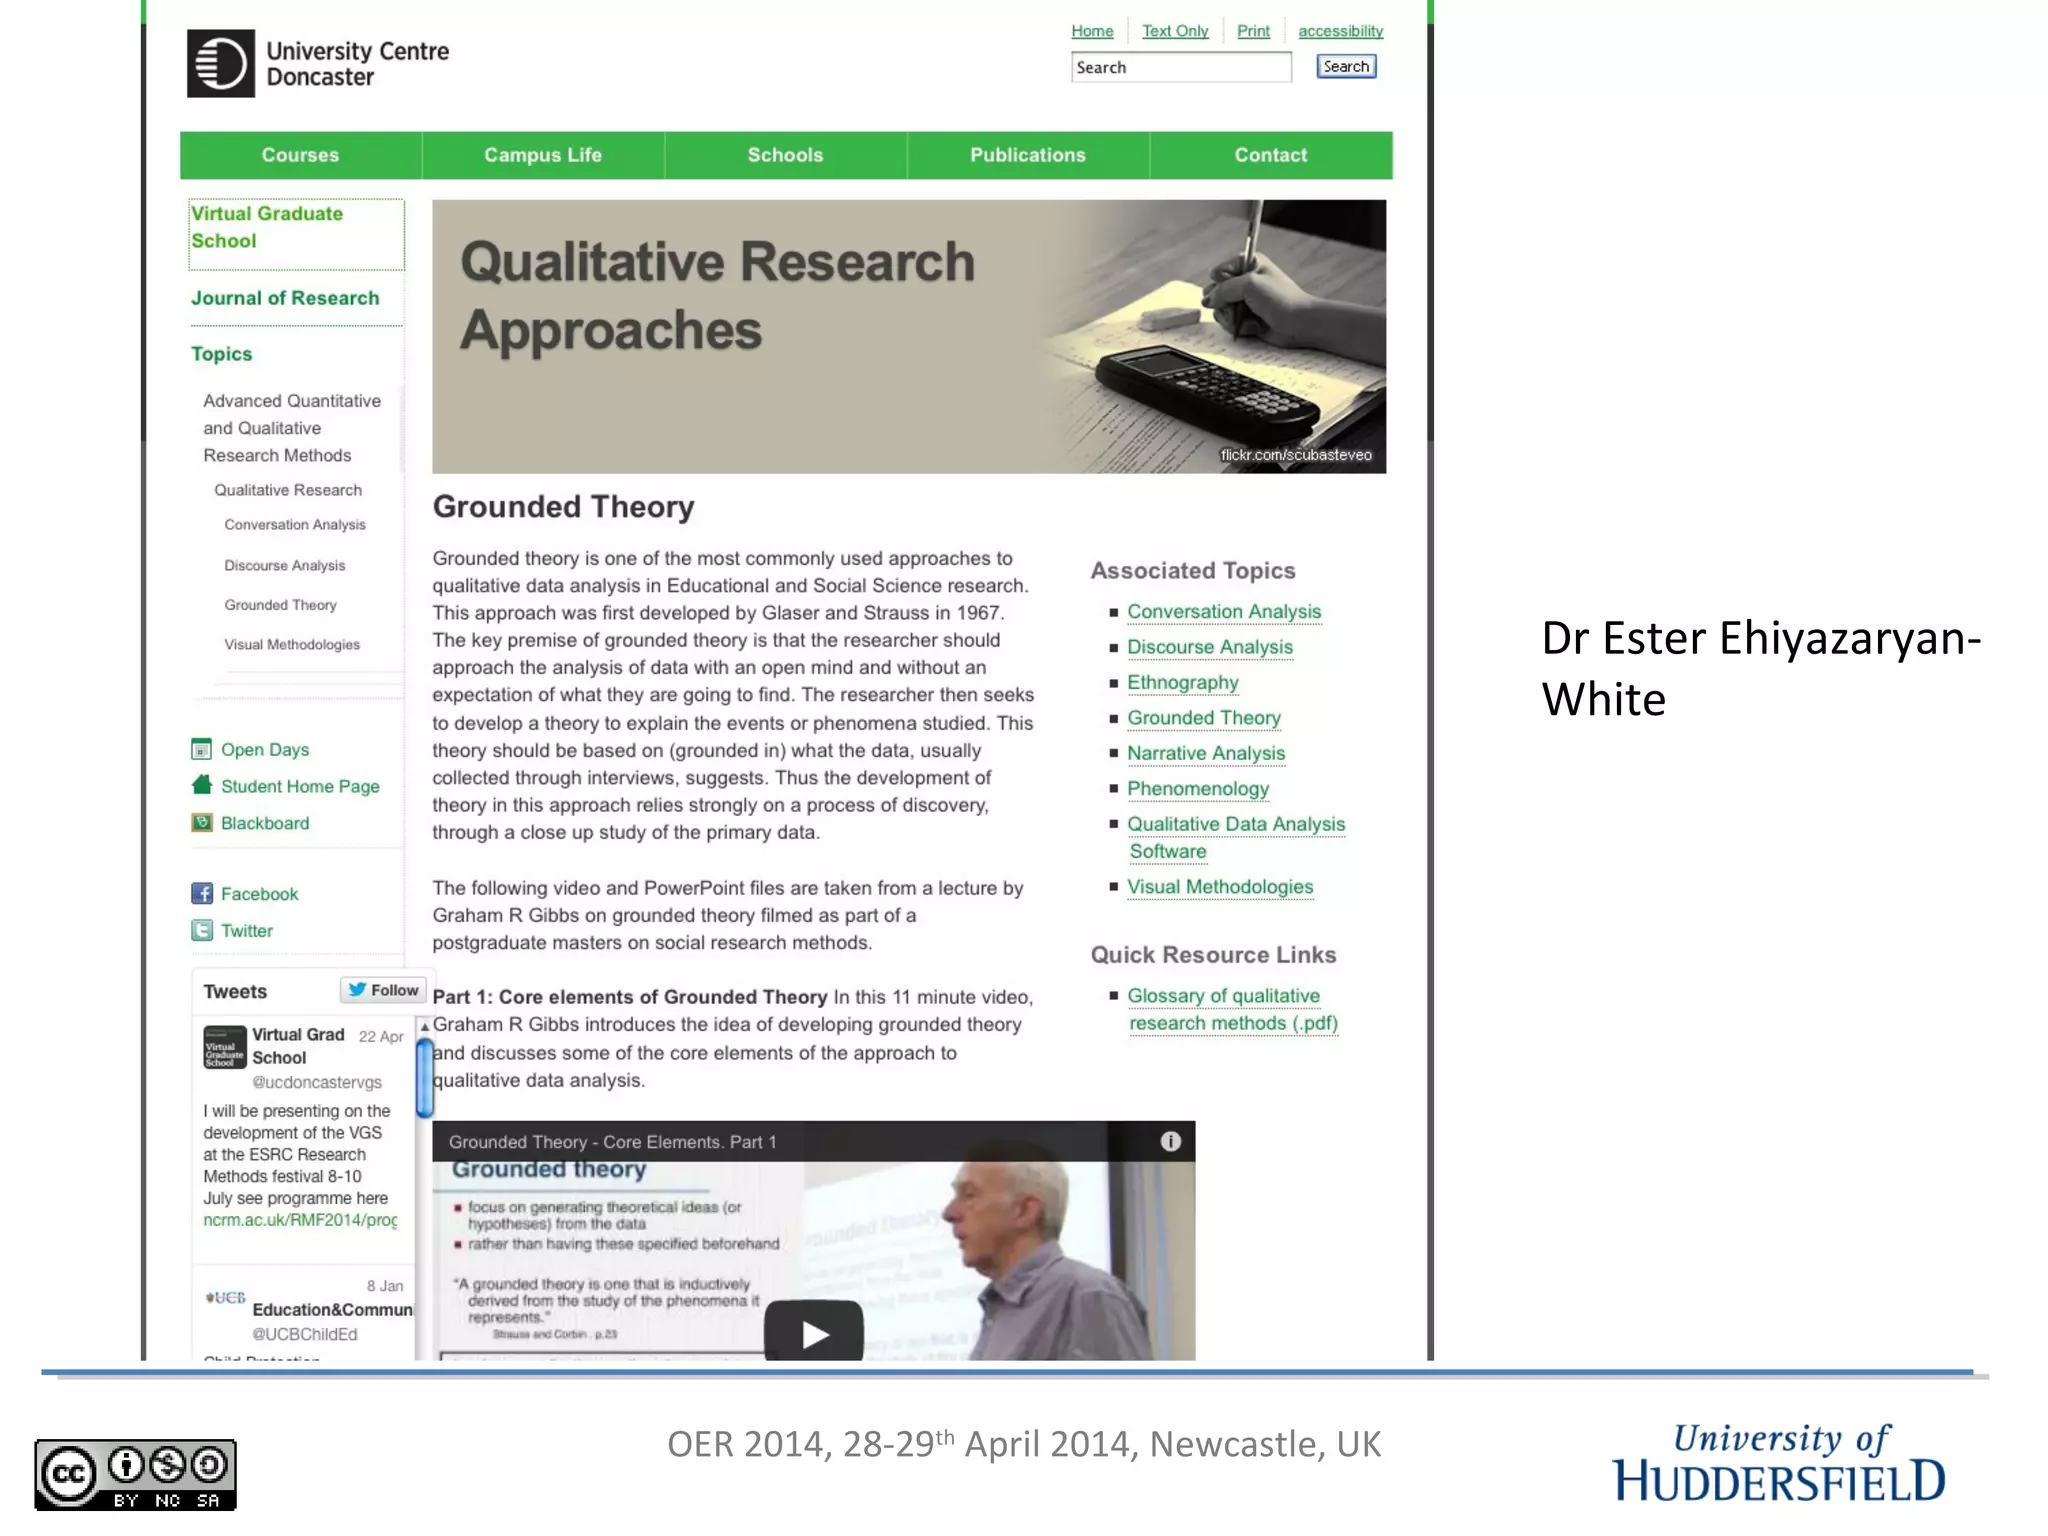Image resolution: width=2048 pixels, height=1536 pixels.
Task: Click into the Search text field
Action: point(1181,67)
